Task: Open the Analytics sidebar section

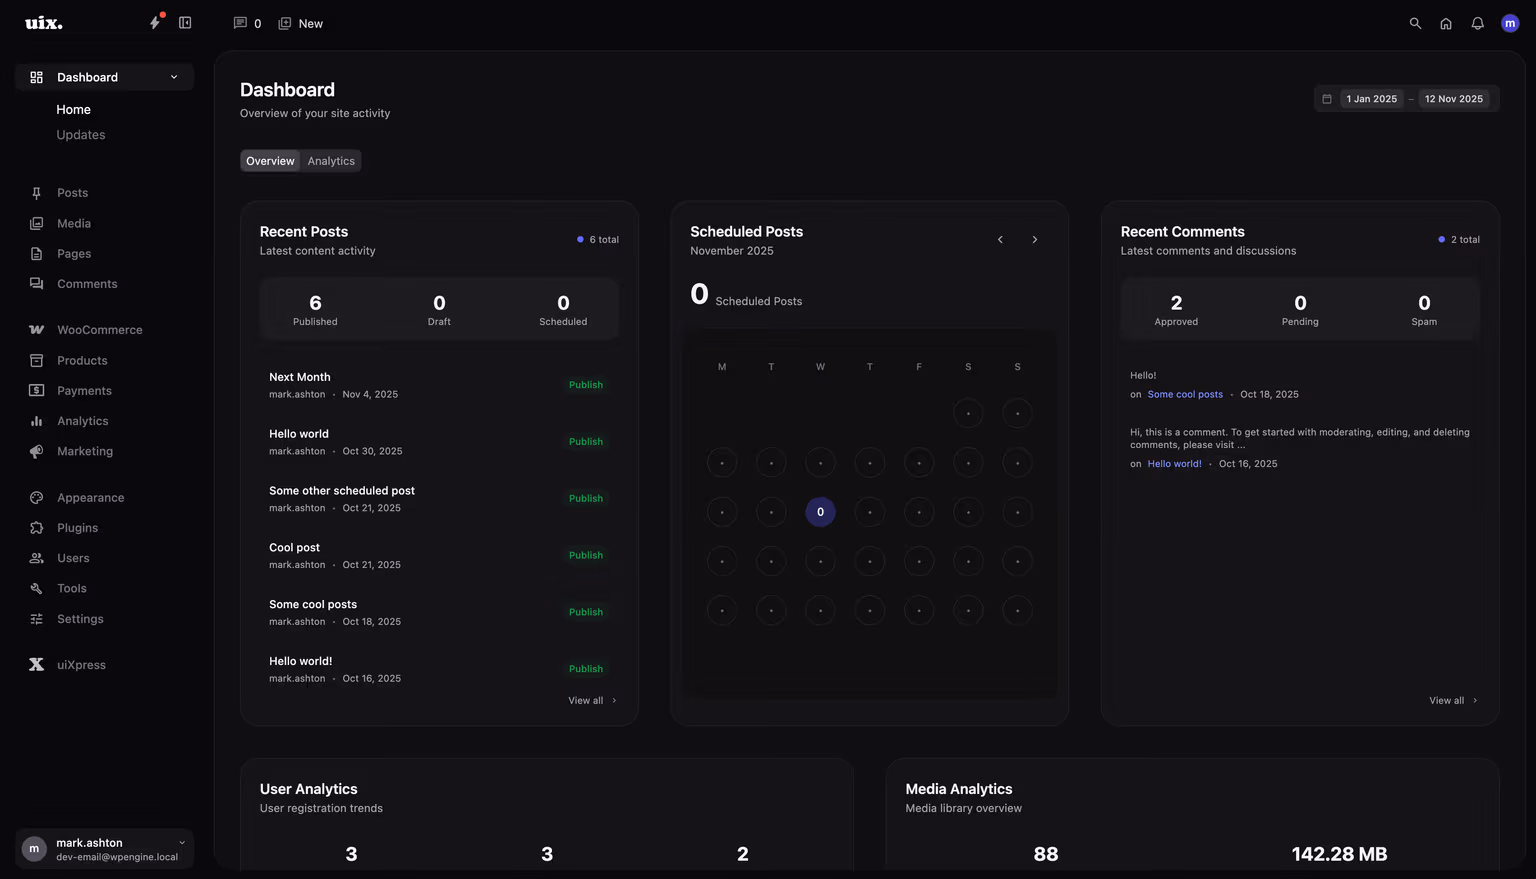Action: (82, 420)
